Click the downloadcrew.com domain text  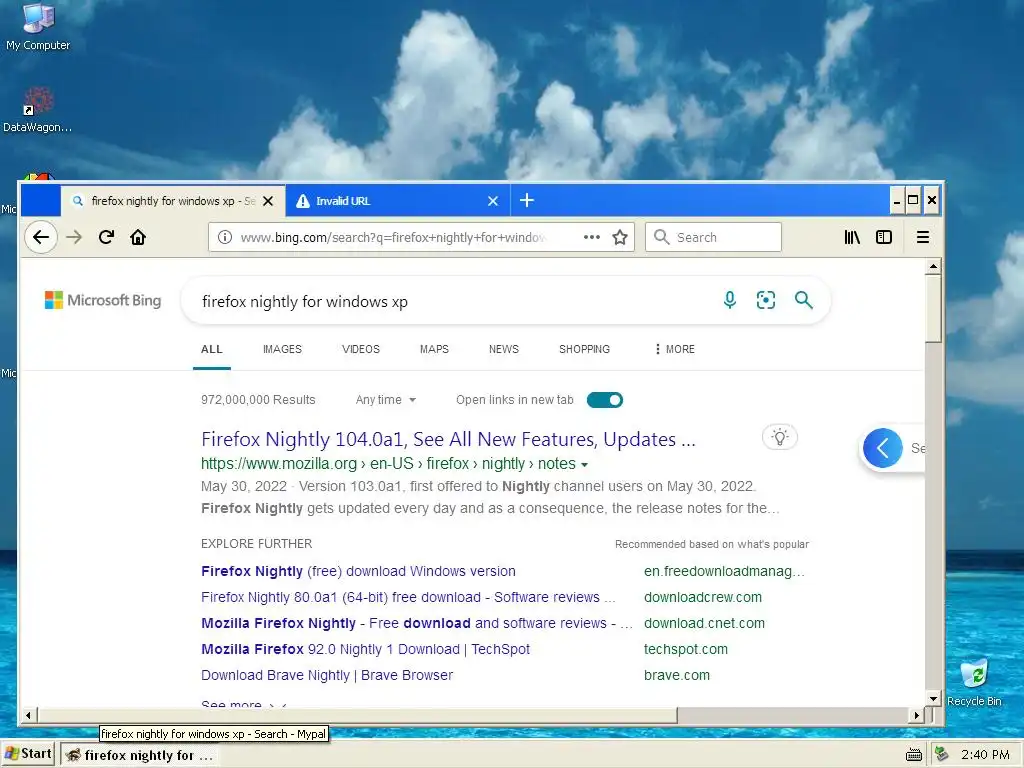point(703,597)
